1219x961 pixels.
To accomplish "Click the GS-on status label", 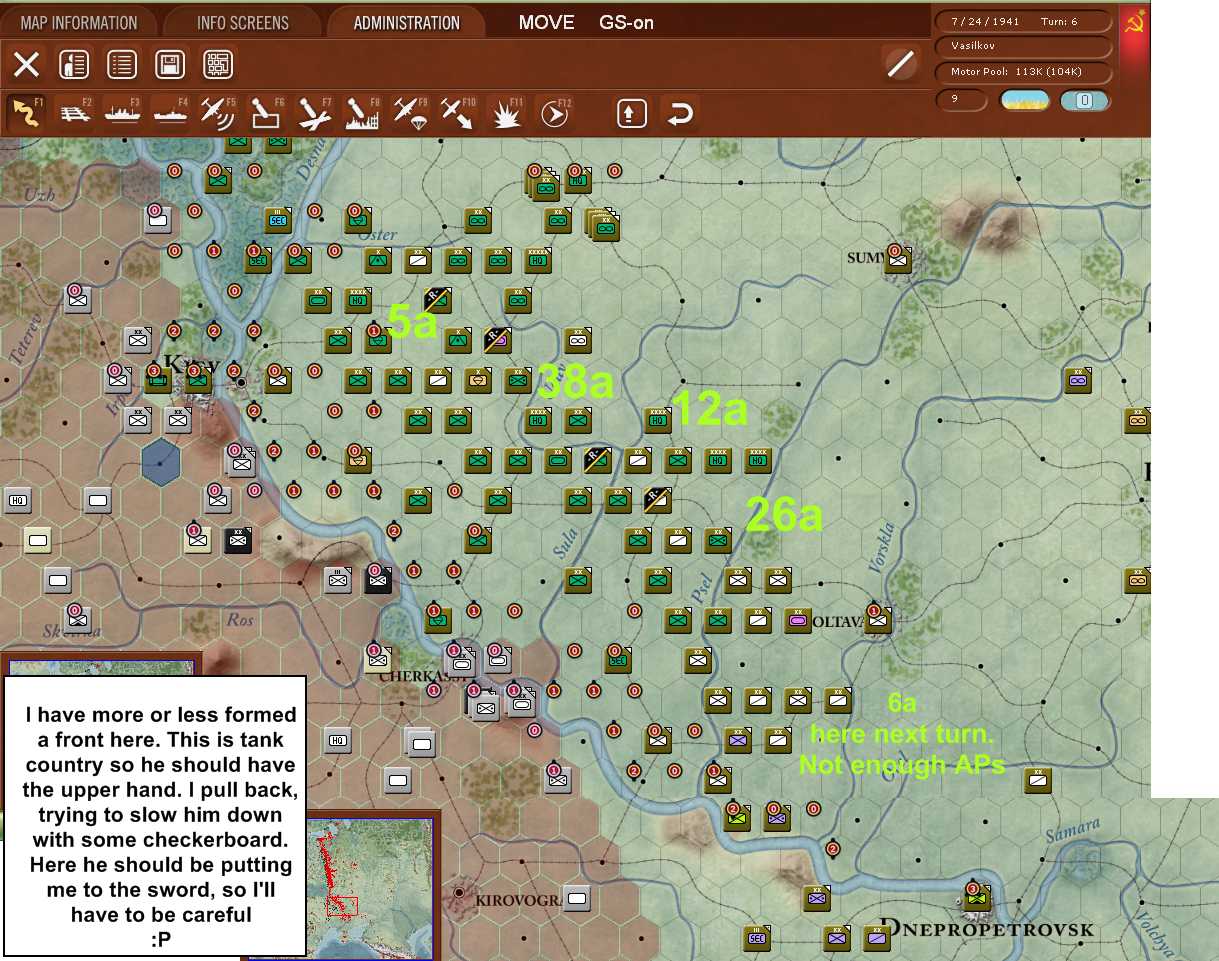I will point(626,22).
